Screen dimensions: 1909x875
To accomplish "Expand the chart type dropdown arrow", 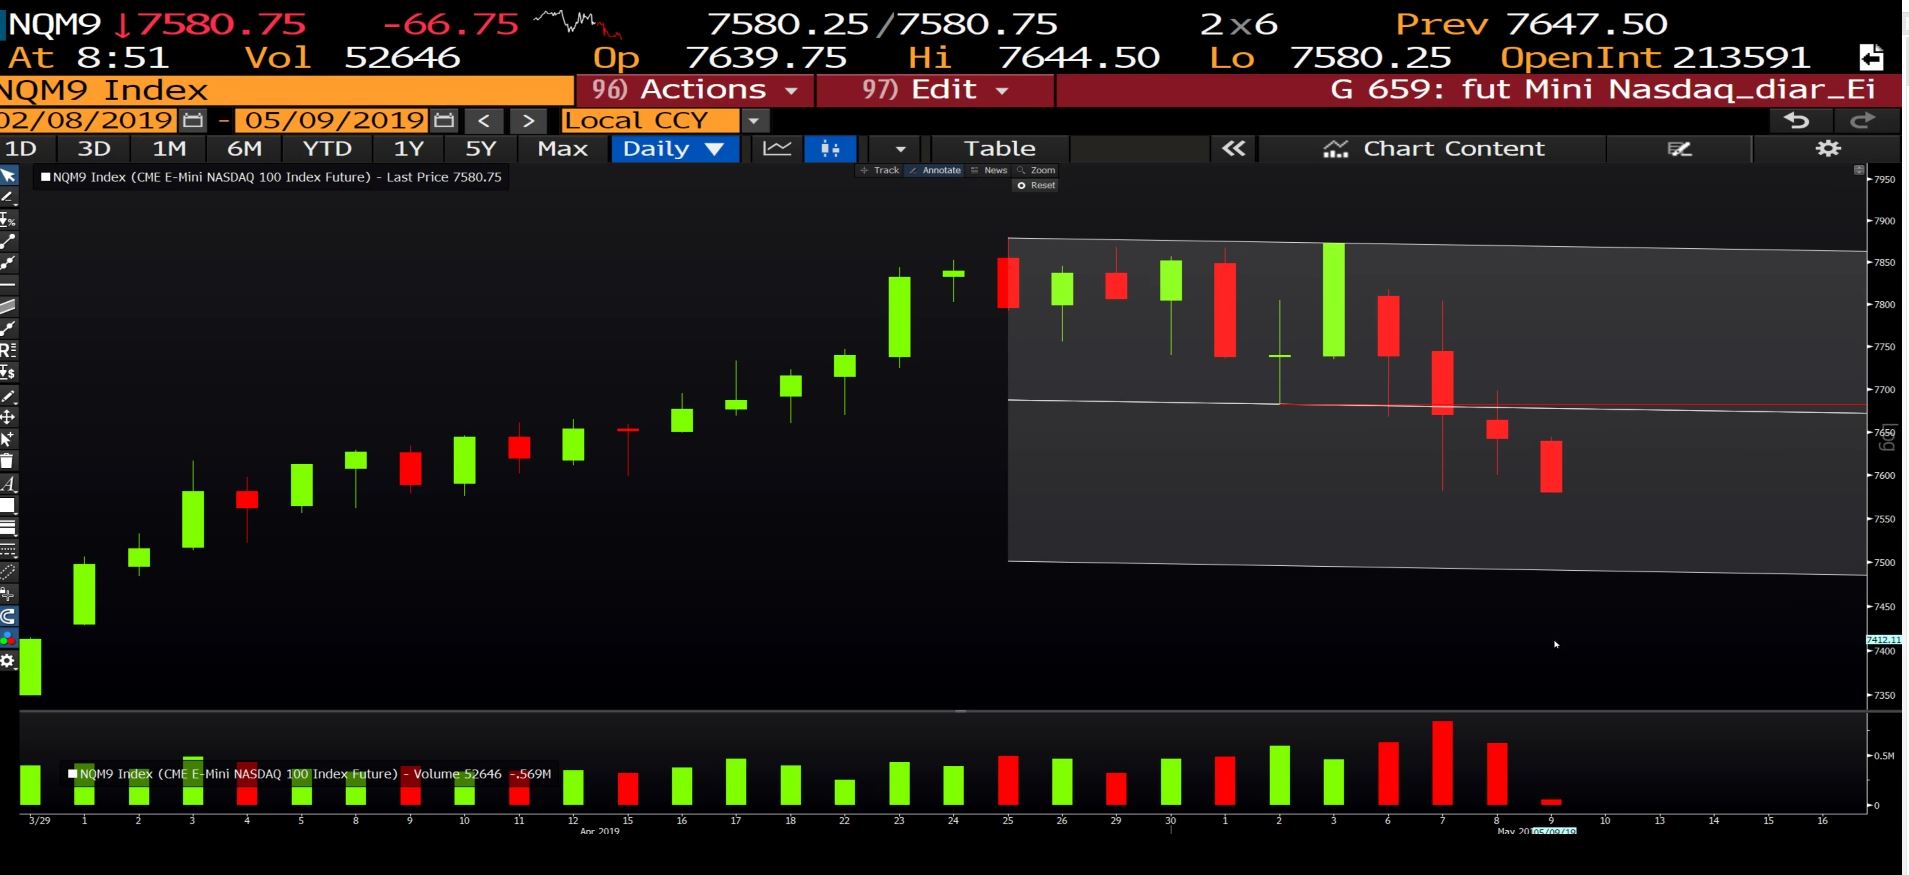I will 900,149.
